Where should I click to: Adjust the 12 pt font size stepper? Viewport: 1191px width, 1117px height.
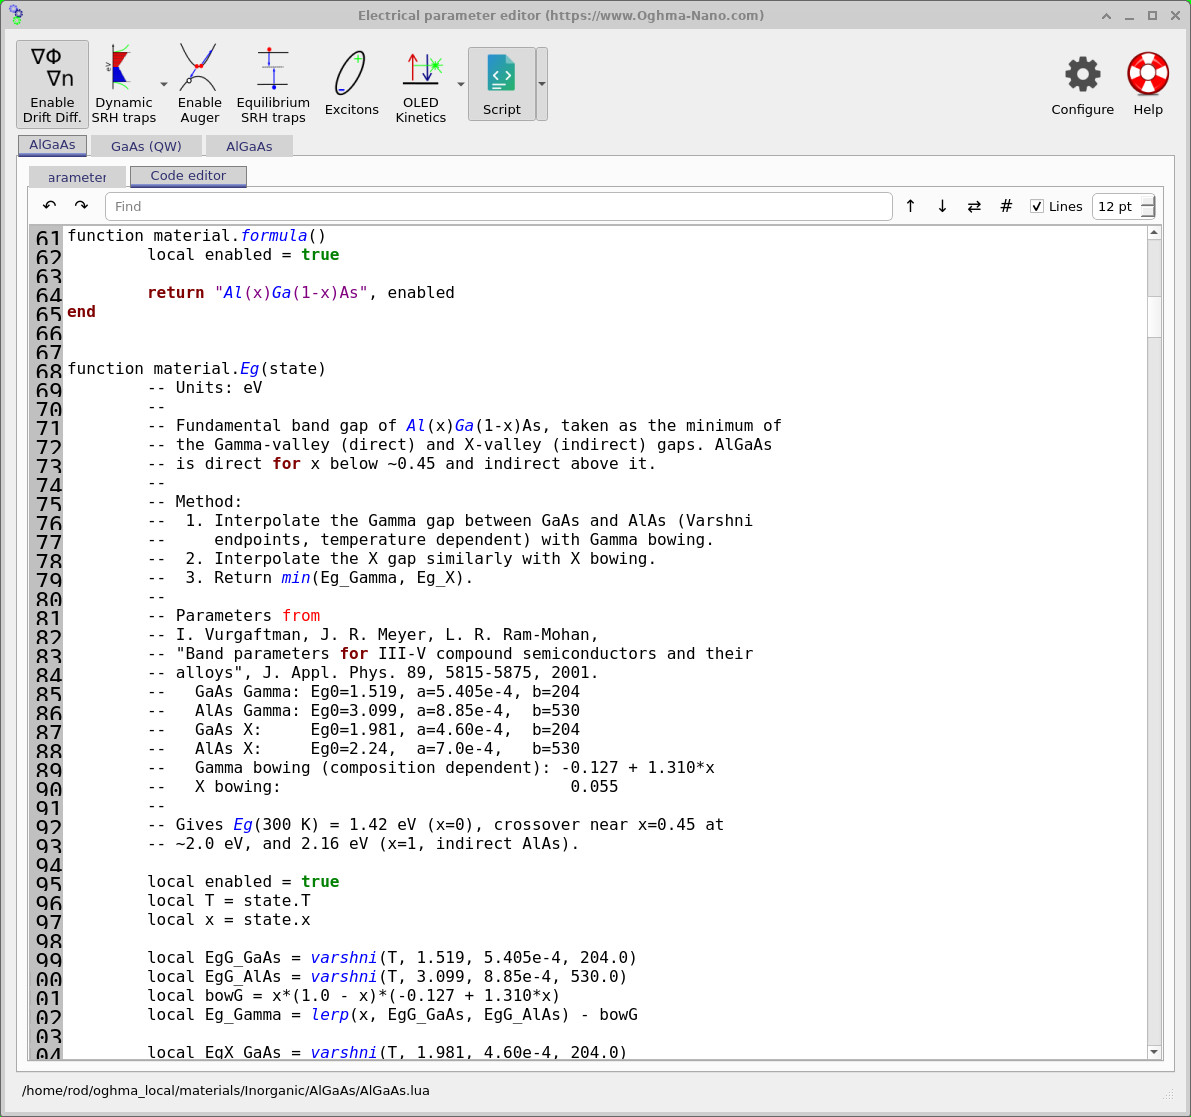(x=1148, y=207)
